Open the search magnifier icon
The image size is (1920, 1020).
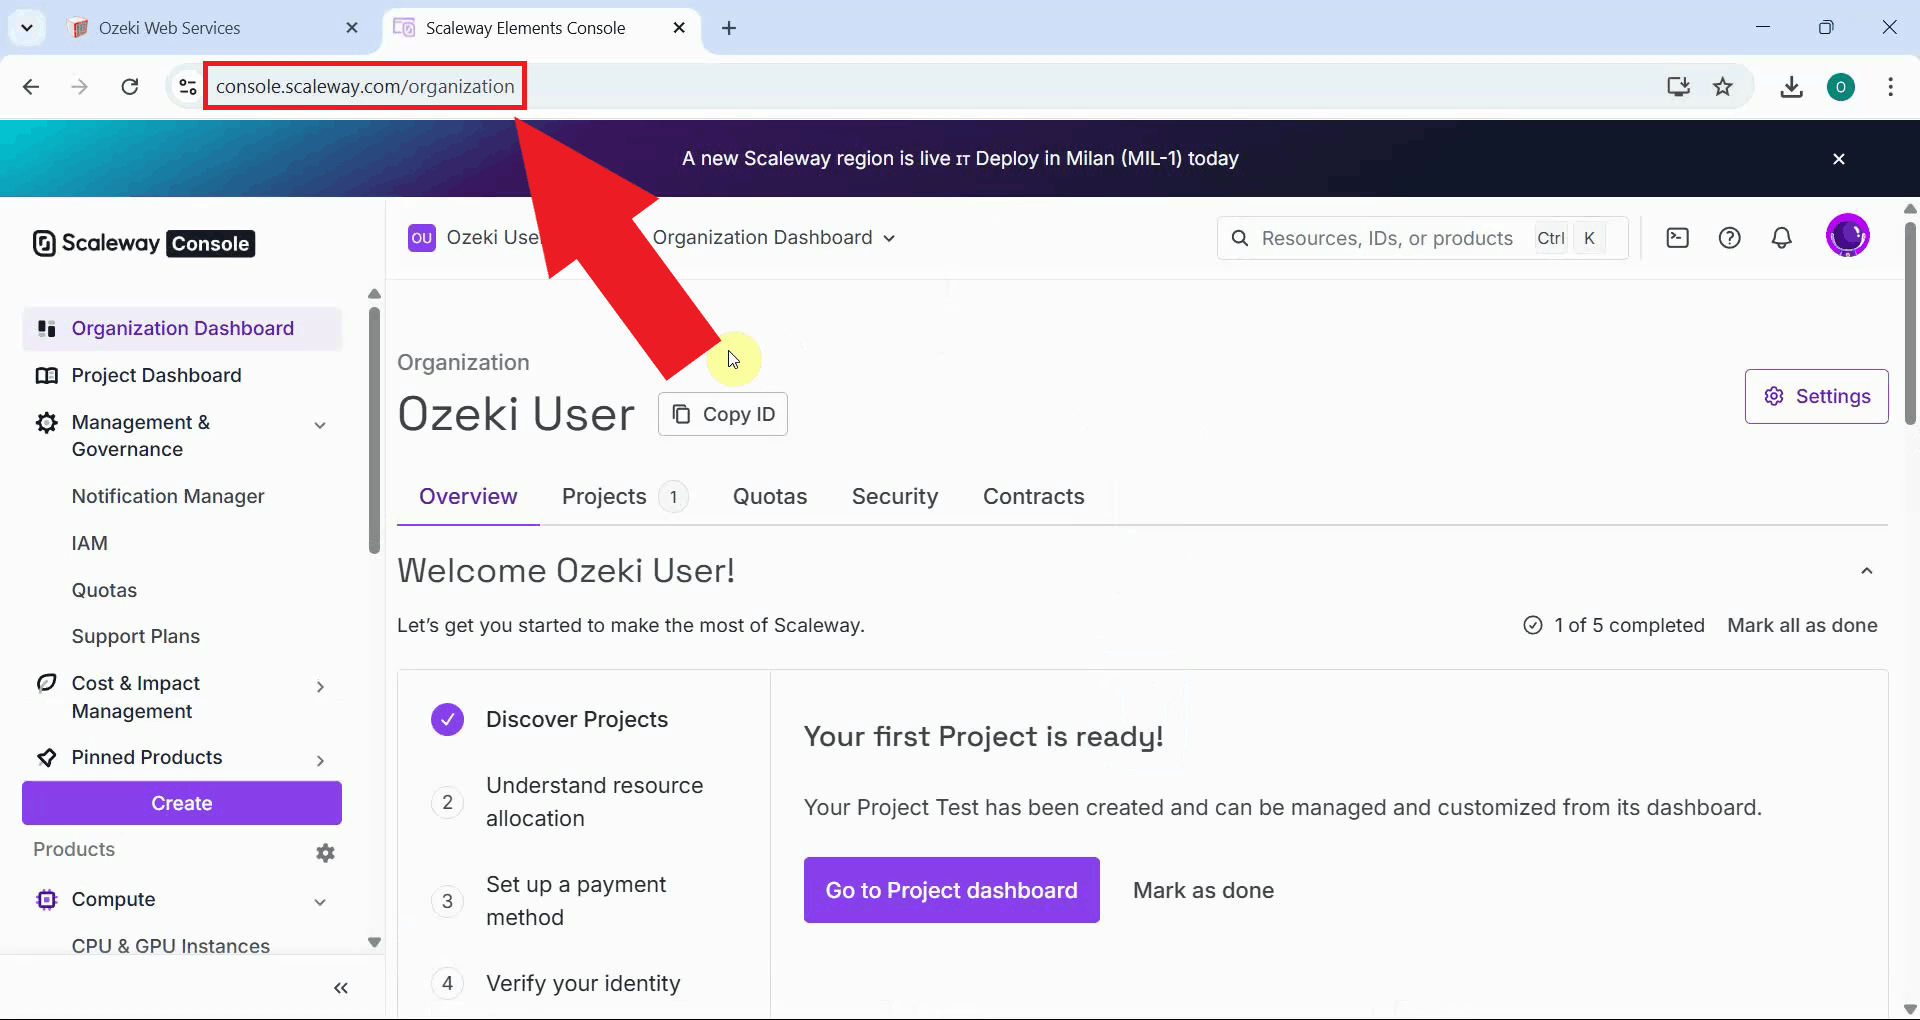[1240, 238]
